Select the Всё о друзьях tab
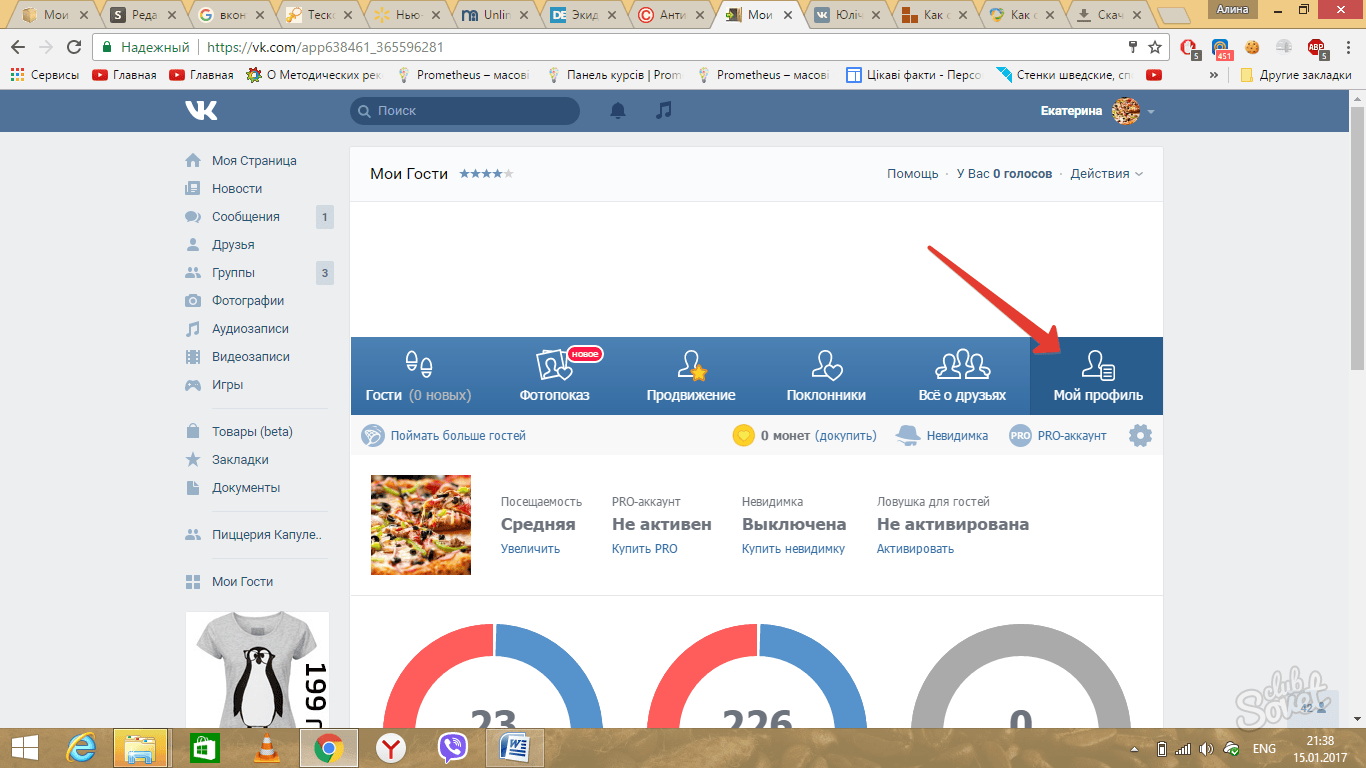This screenshot has height=768, width=1366. (962, 376)
